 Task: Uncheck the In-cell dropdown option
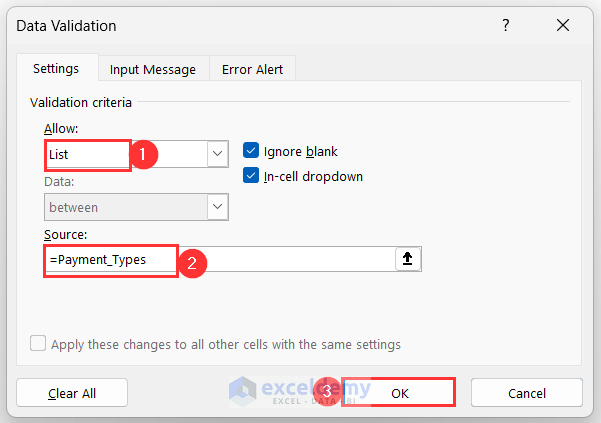click(x=251, y=176)
